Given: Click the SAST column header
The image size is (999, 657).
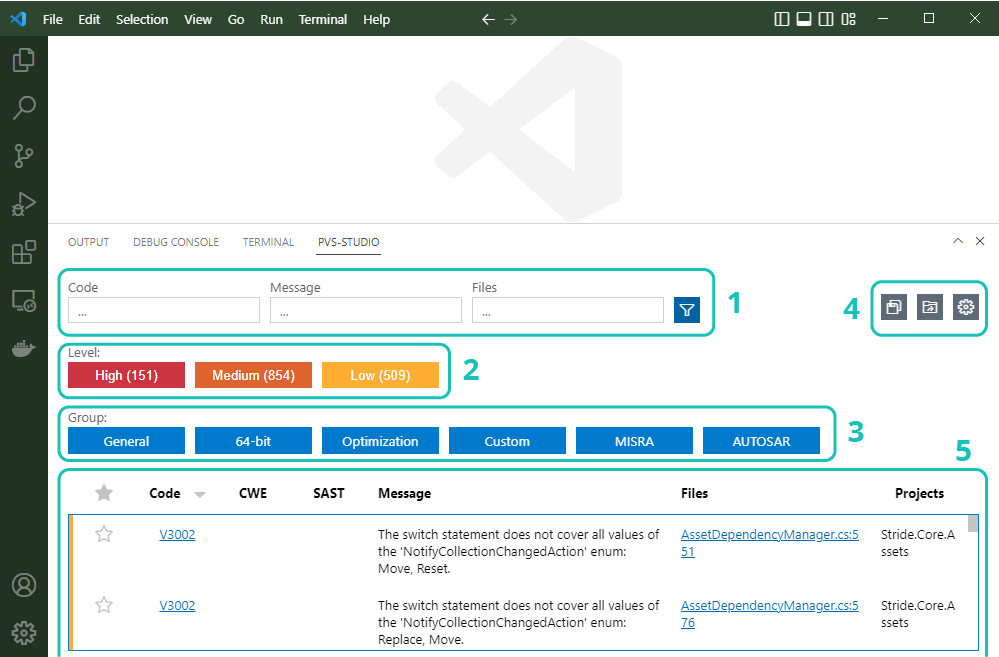Looking at the screenshot, I should click(329, 493).
